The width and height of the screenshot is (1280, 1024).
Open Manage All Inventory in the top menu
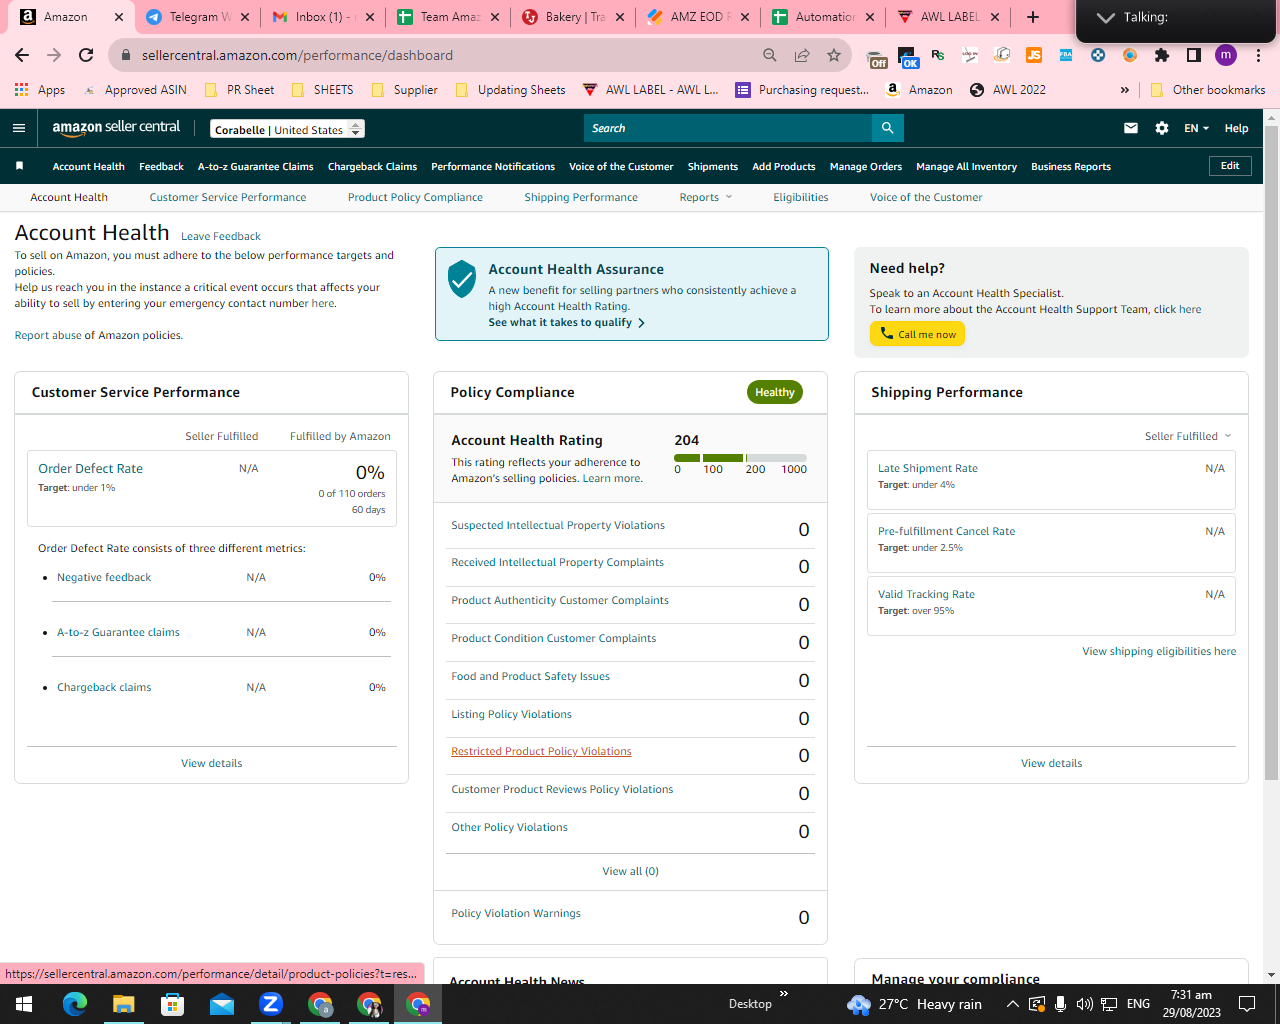coord(966,166)
